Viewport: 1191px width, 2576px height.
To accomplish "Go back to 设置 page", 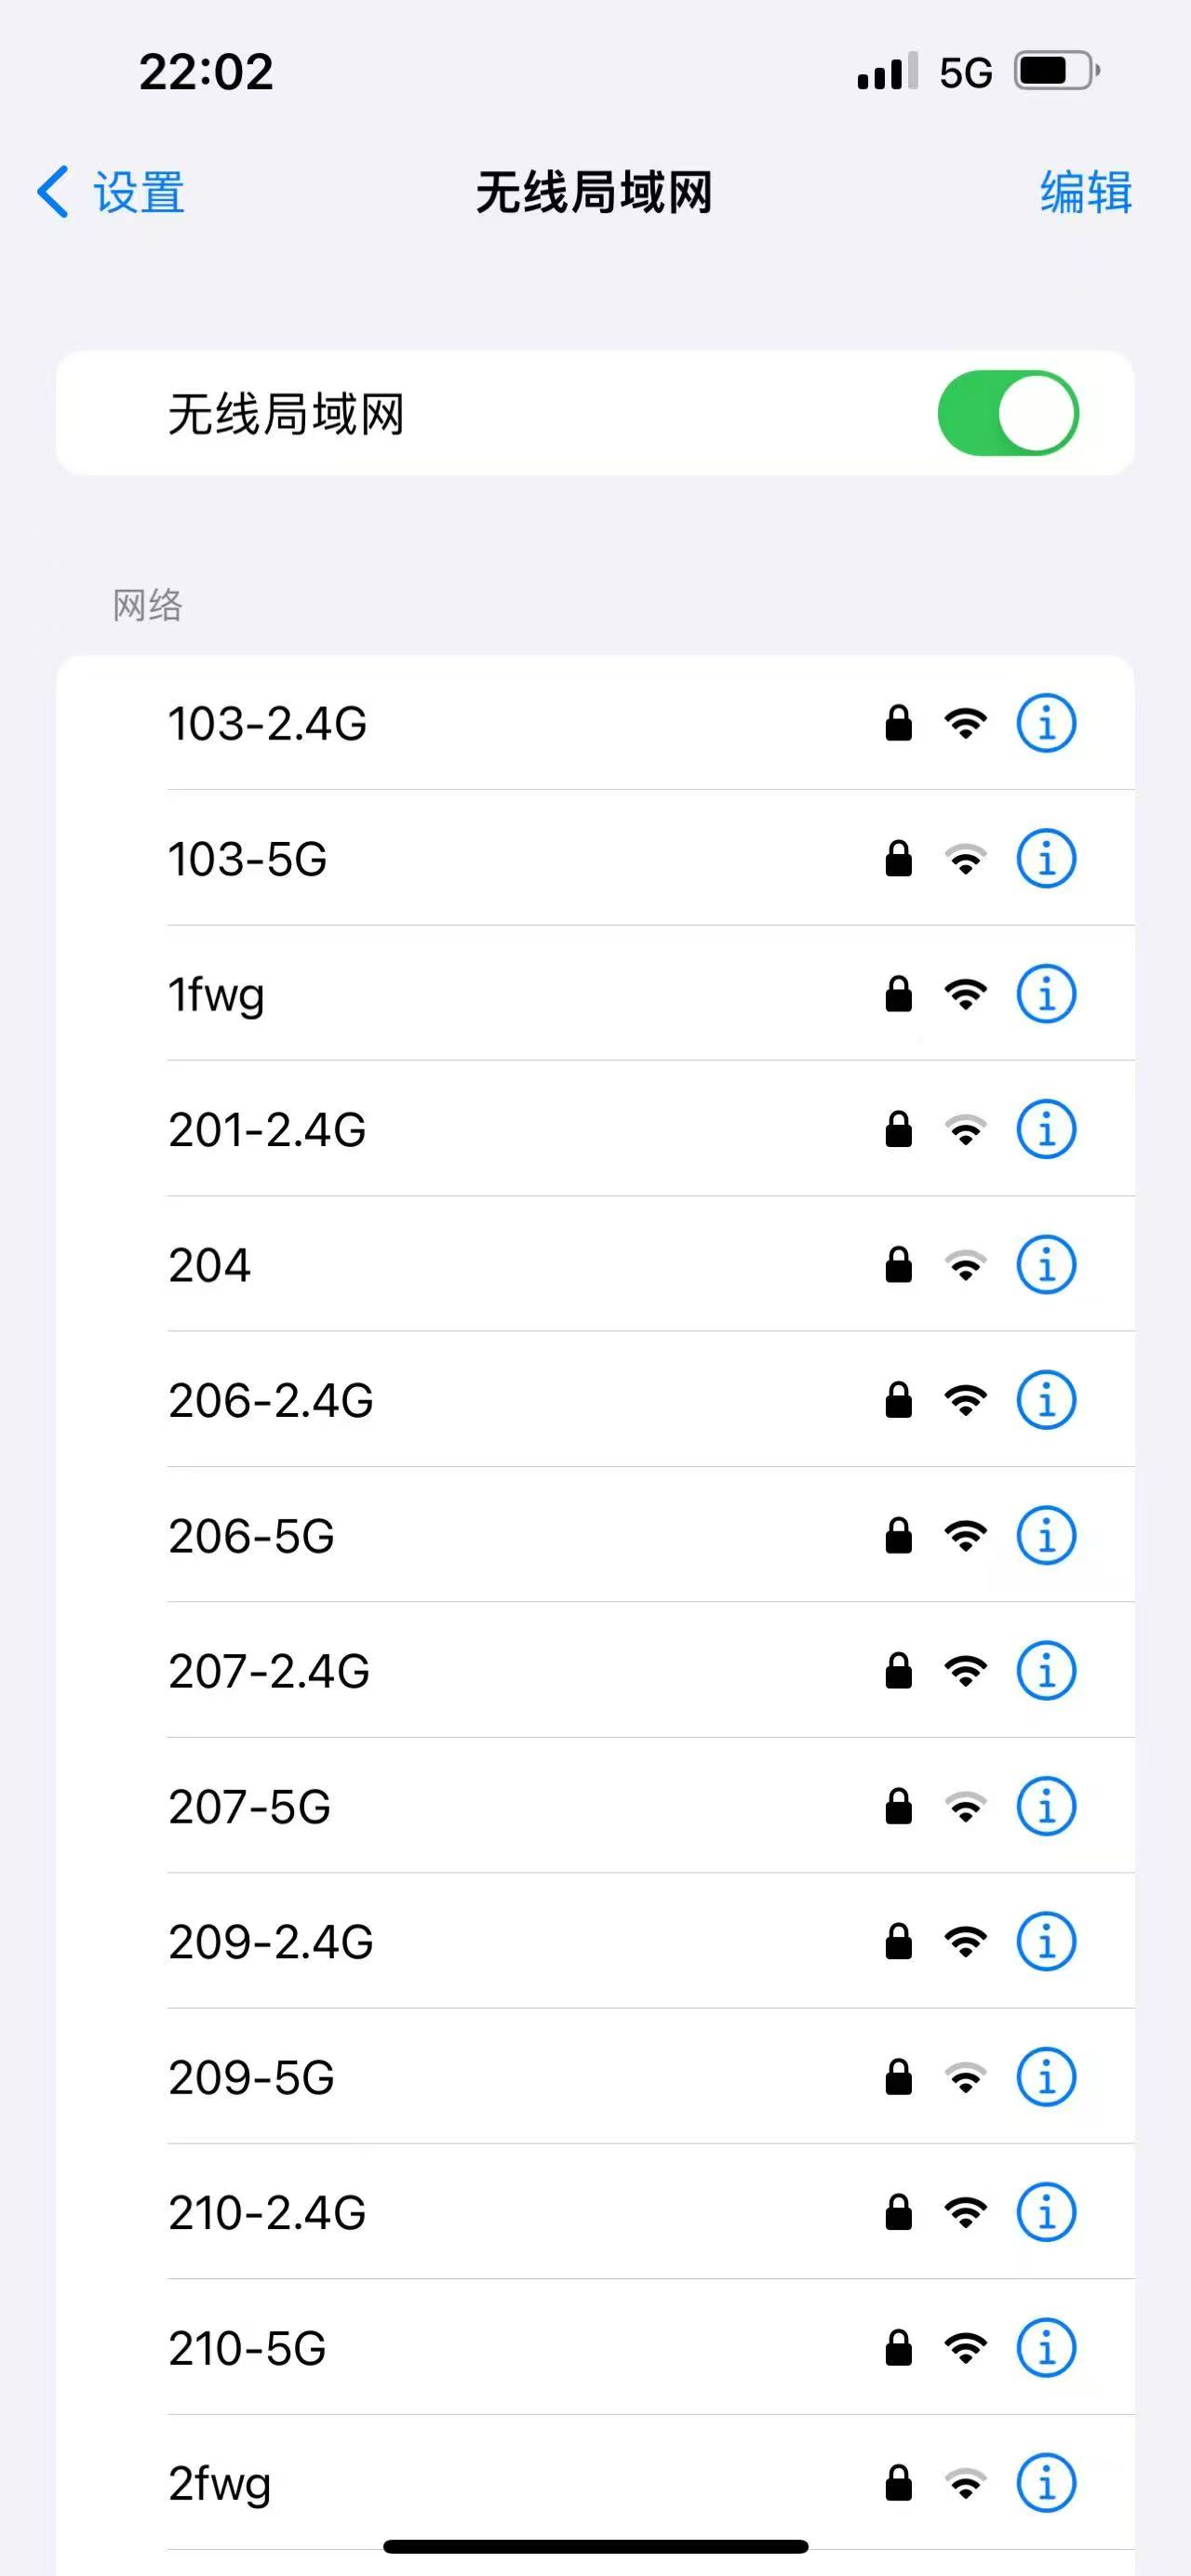I will pos(111,192).
